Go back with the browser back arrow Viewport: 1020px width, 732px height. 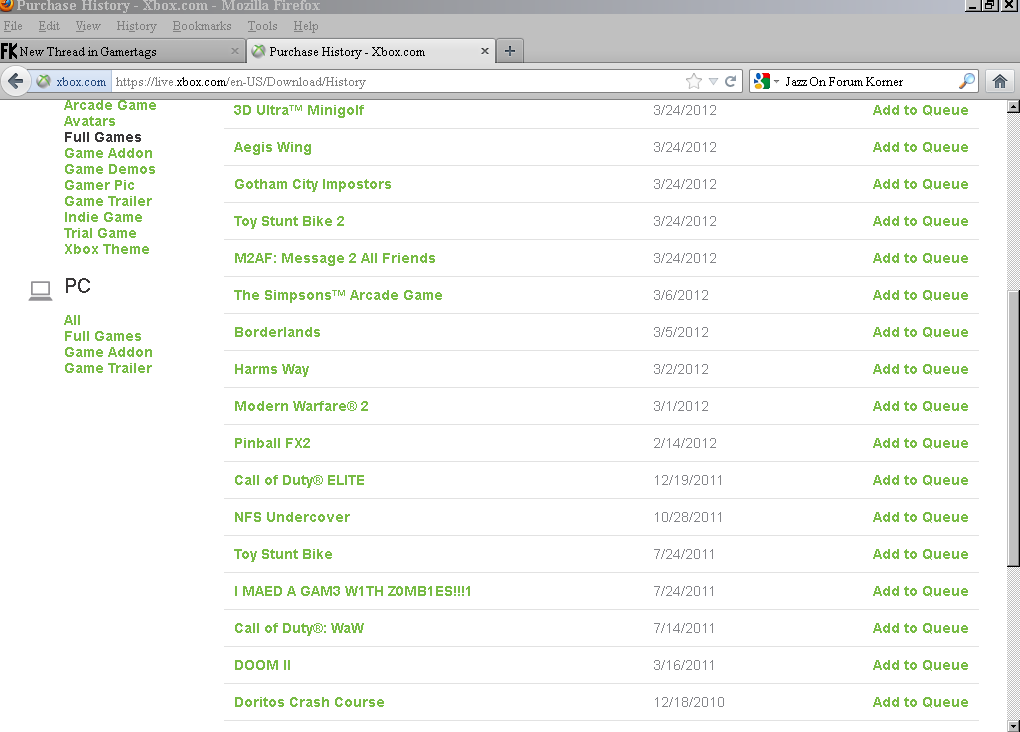point(16,81)
